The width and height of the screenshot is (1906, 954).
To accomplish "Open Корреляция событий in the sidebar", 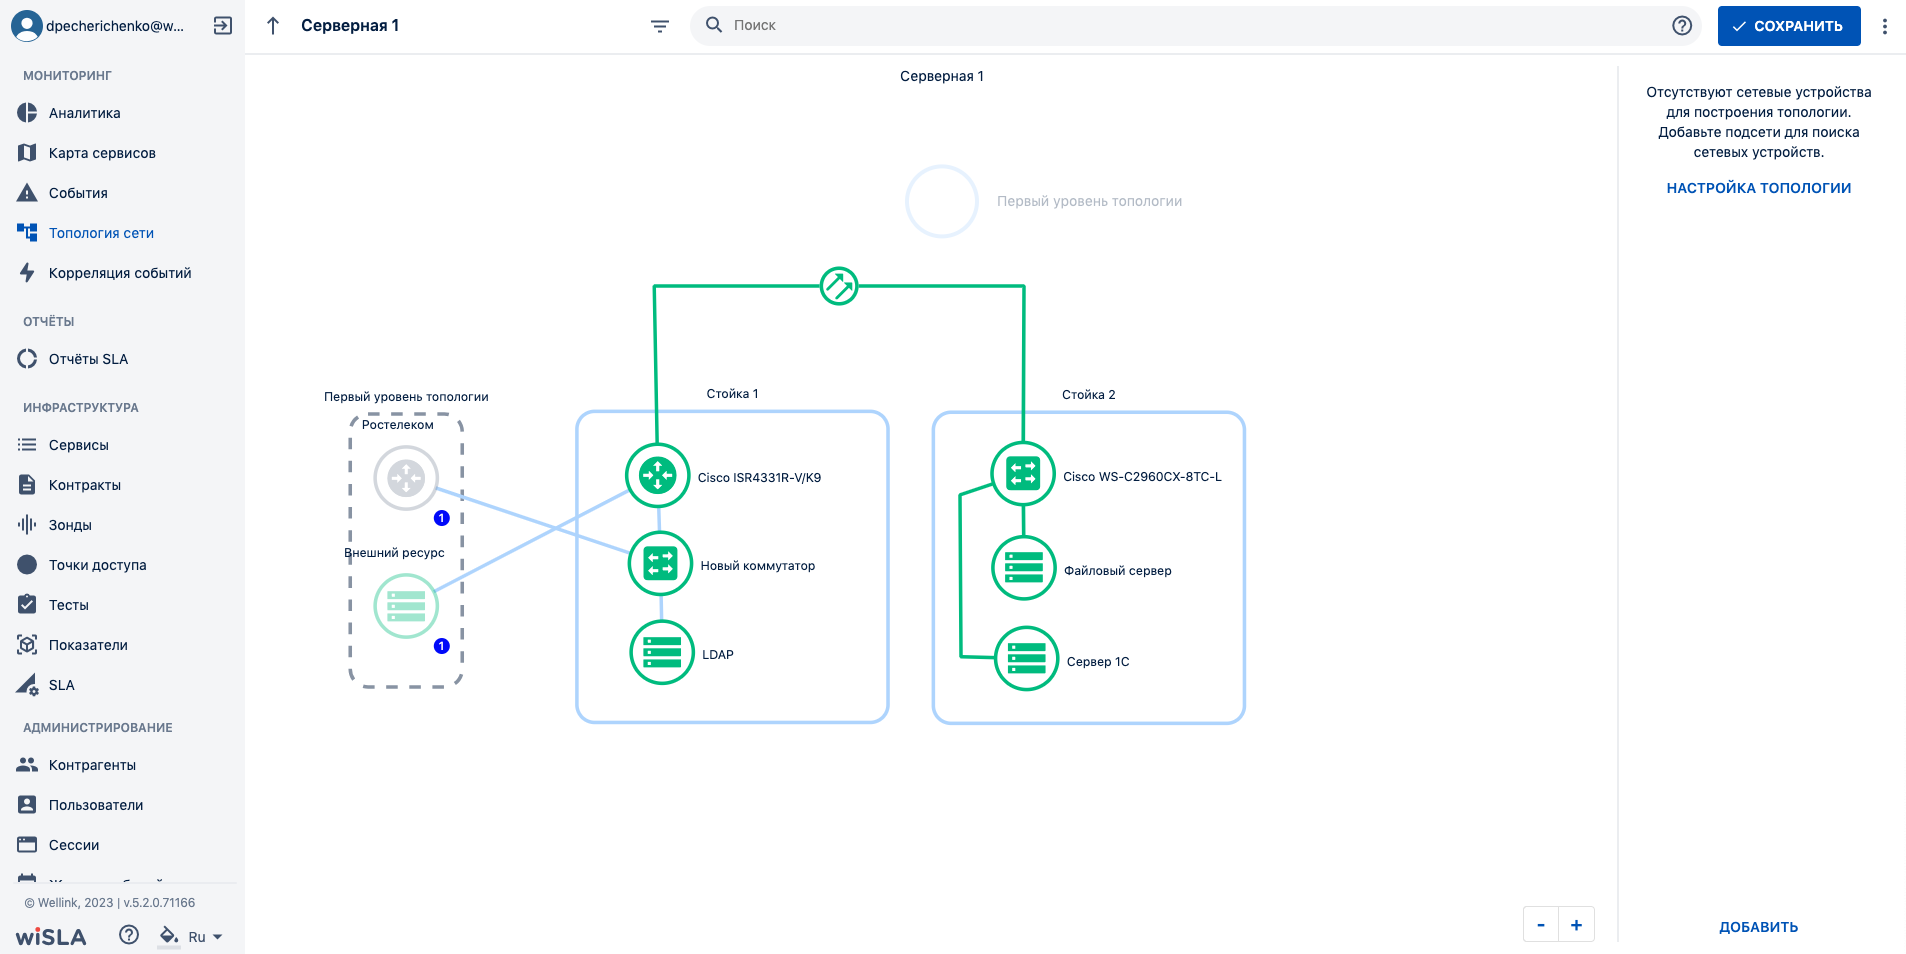I will pyautogui.click(x=122, y=273).
